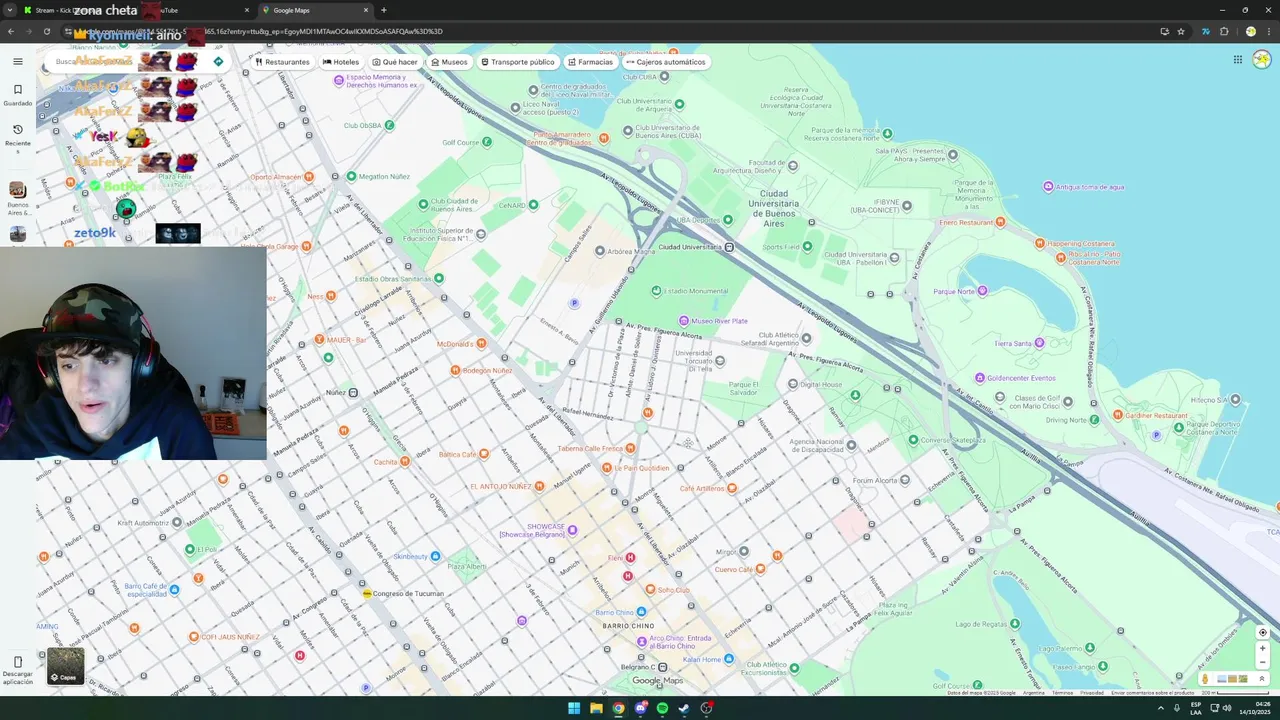Switch to the Google Maps browser tab
Screen dimensions: 1280x720
(315, 10)
